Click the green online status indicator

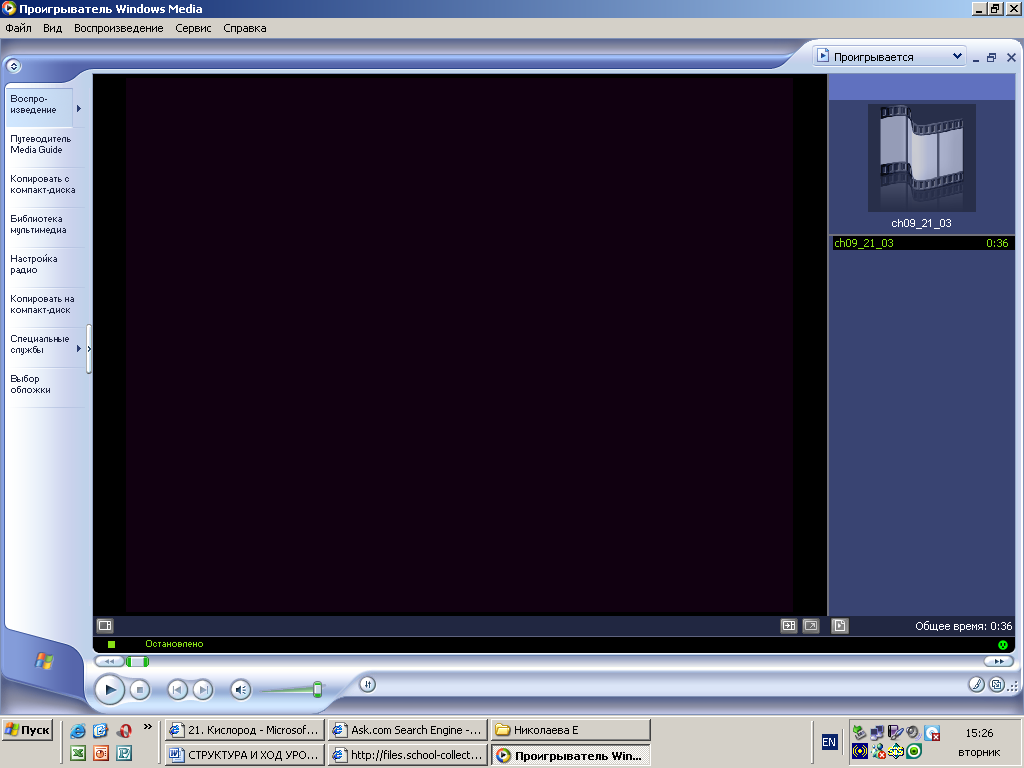click(x=1003, y=645)
